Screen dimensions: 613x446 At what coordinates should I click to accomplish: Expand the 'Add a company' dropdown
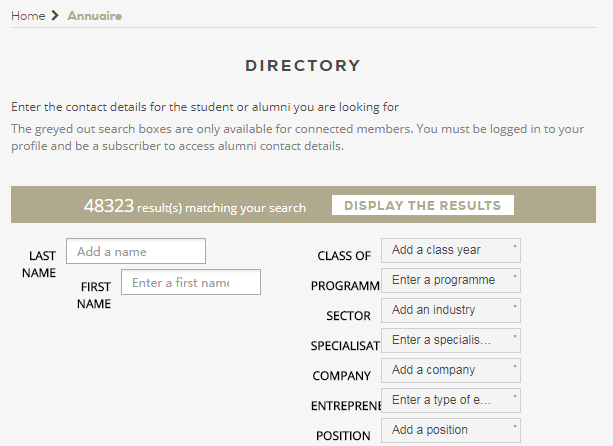[x=451, y=371]
